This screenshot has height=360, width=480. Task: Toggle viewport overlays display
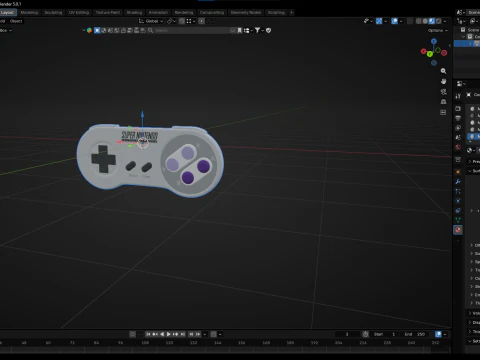(395, 21)
